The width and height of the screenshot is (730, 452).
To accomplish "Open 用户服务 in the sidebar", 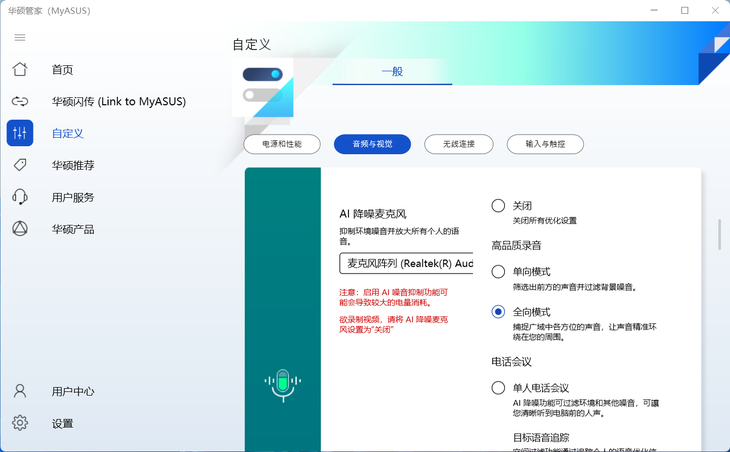I will click(73, 197).
